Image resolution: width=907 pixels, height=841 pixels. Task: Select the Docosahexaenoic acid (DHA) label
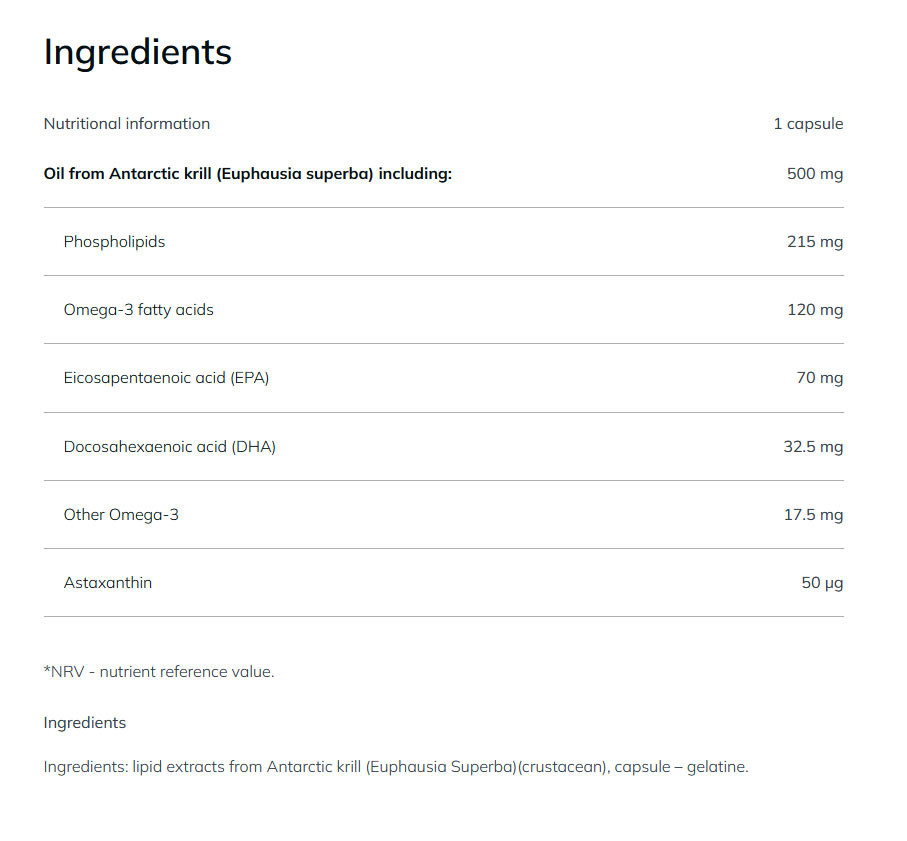click(x=169, y=447)
